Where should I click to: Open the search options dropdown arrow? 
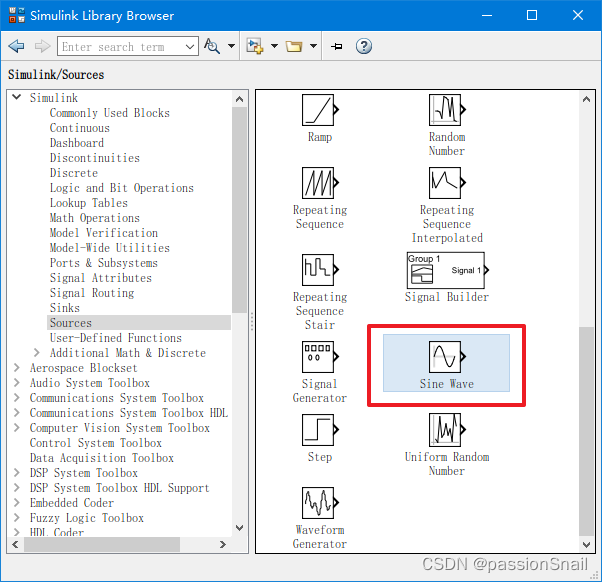[231, 46]
